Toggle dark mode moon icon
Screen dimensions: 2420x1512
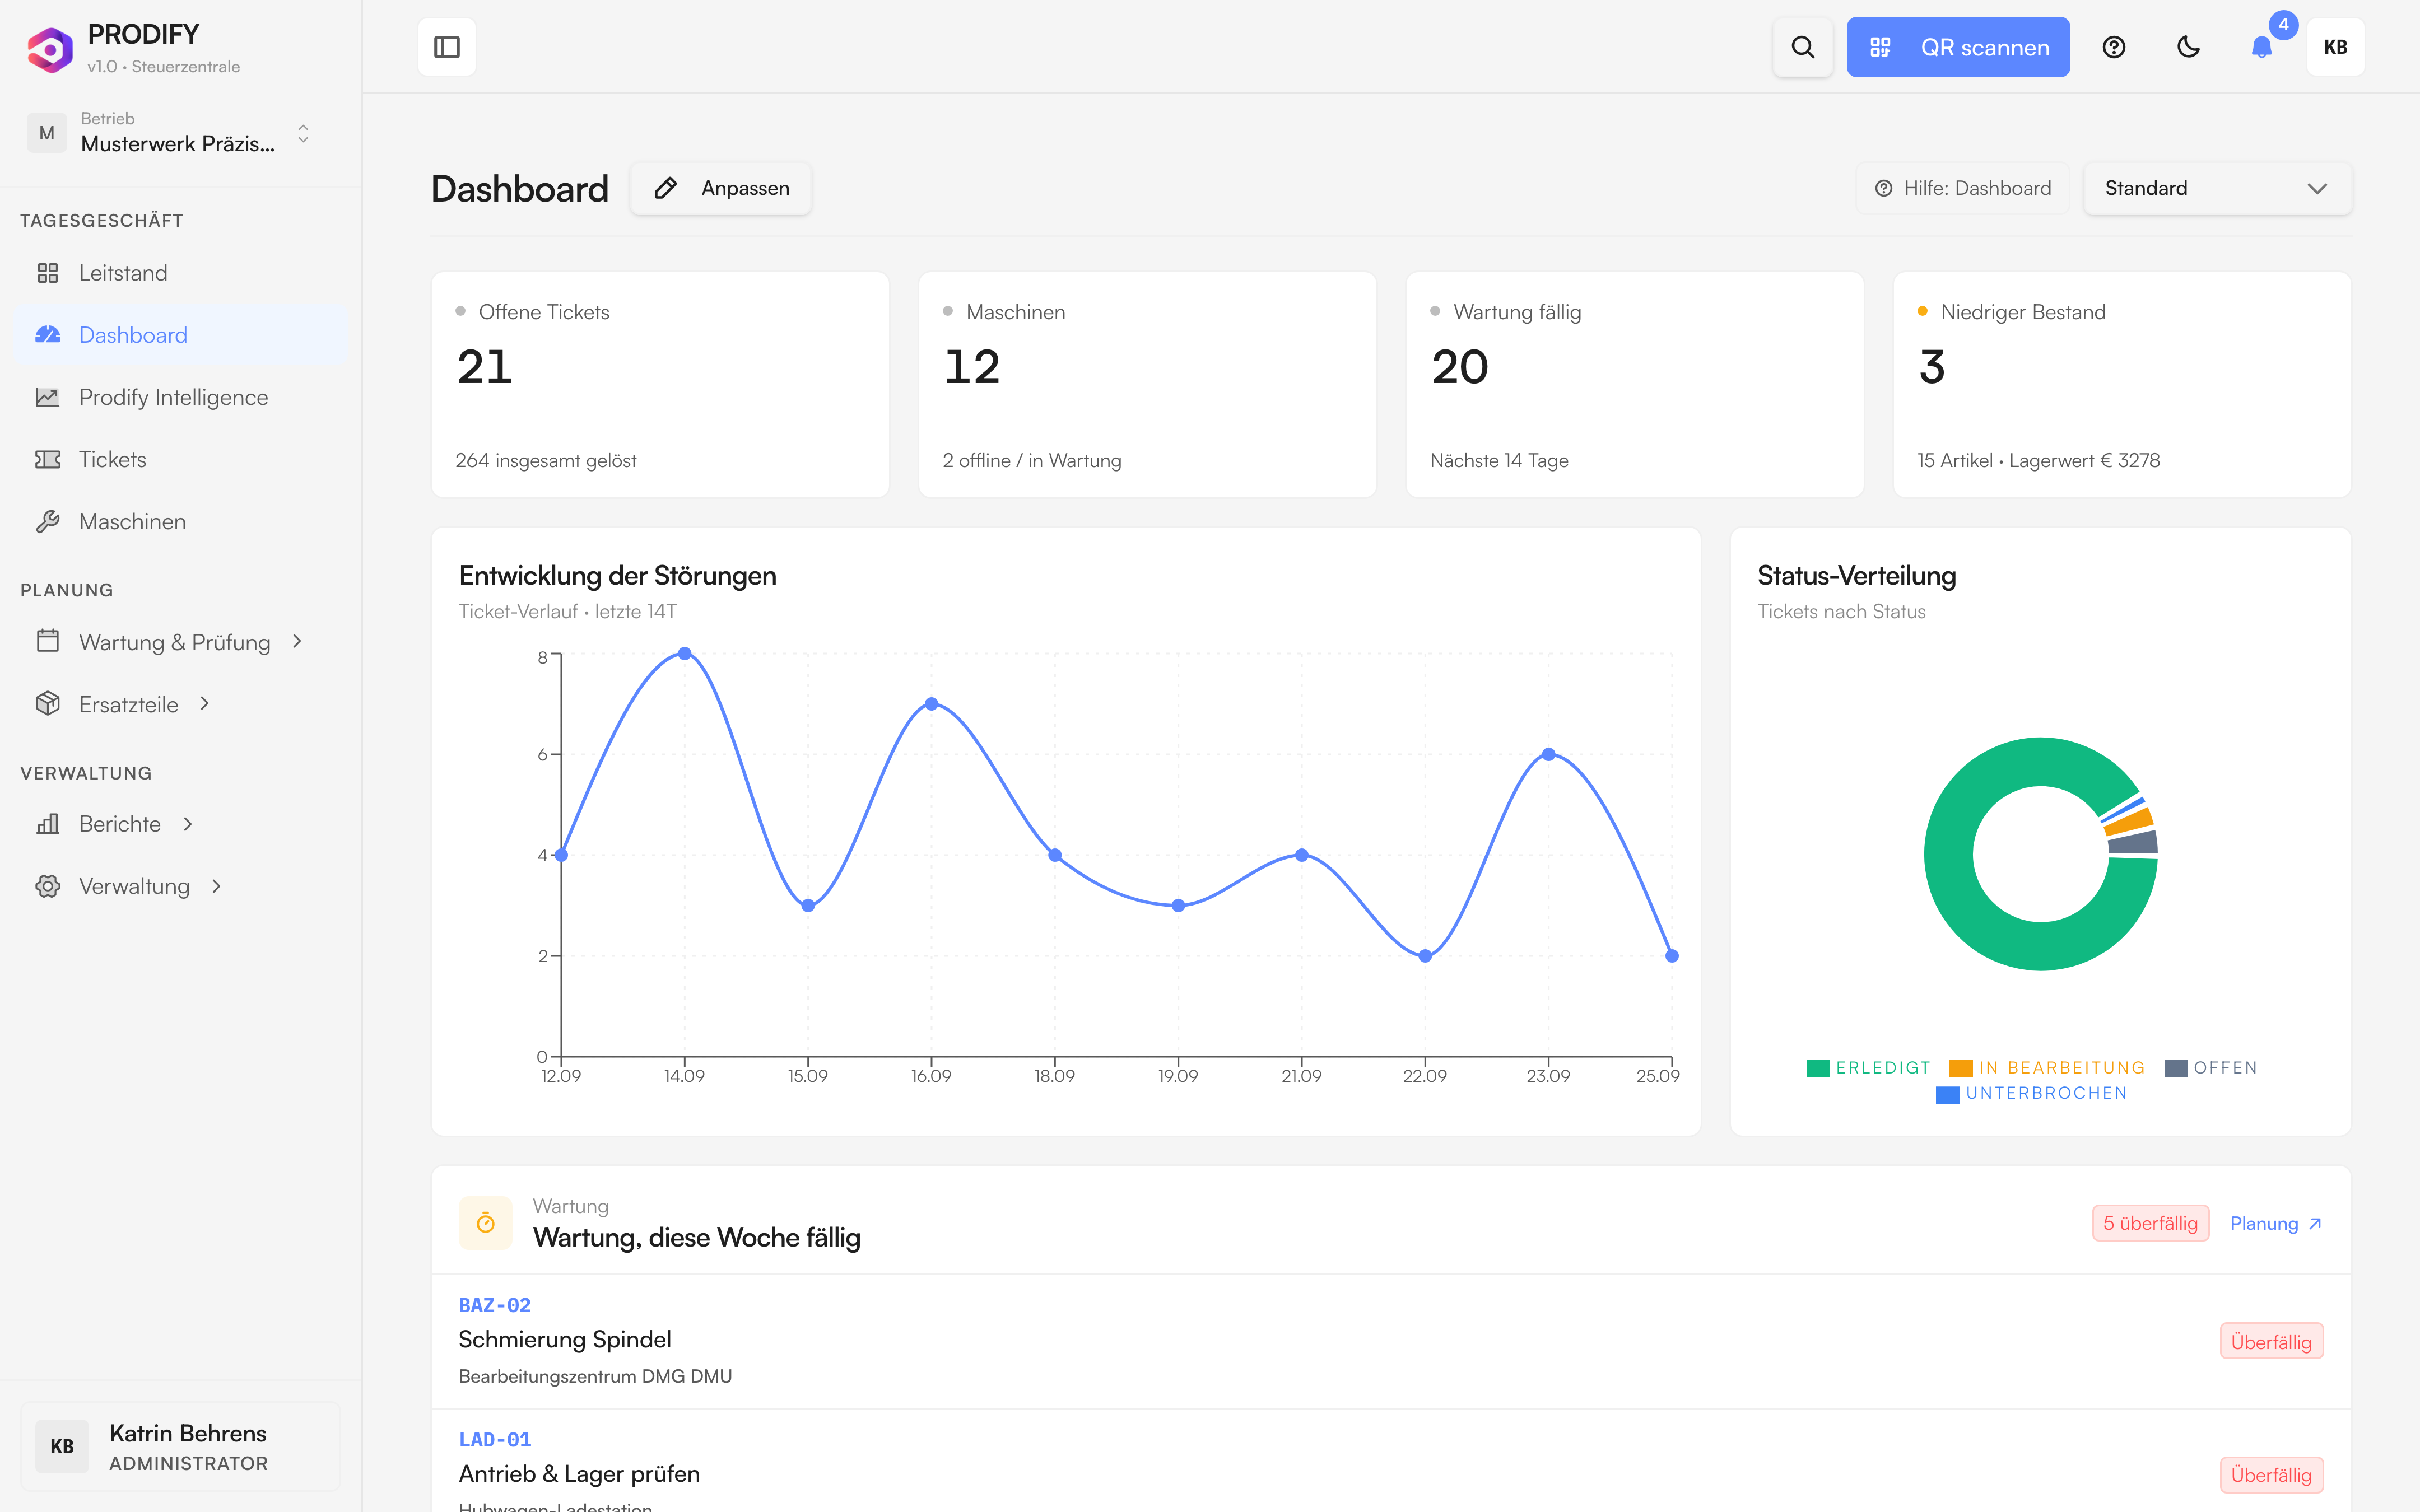(x=2188, y=47)
